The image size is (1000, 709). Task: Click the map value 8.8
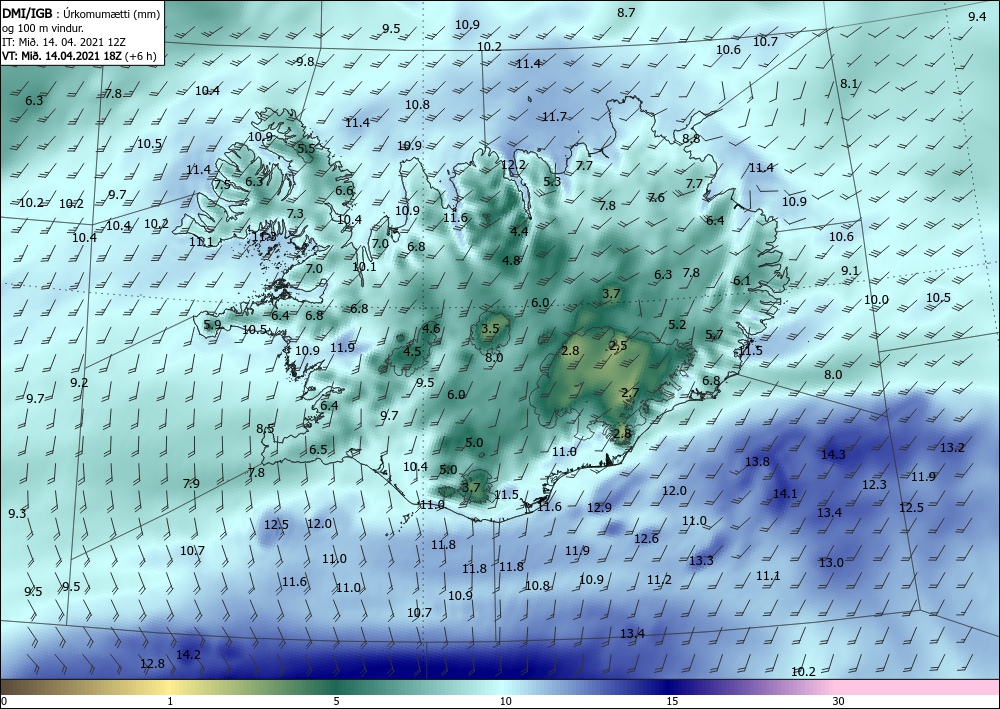click(x=691, y=138)
